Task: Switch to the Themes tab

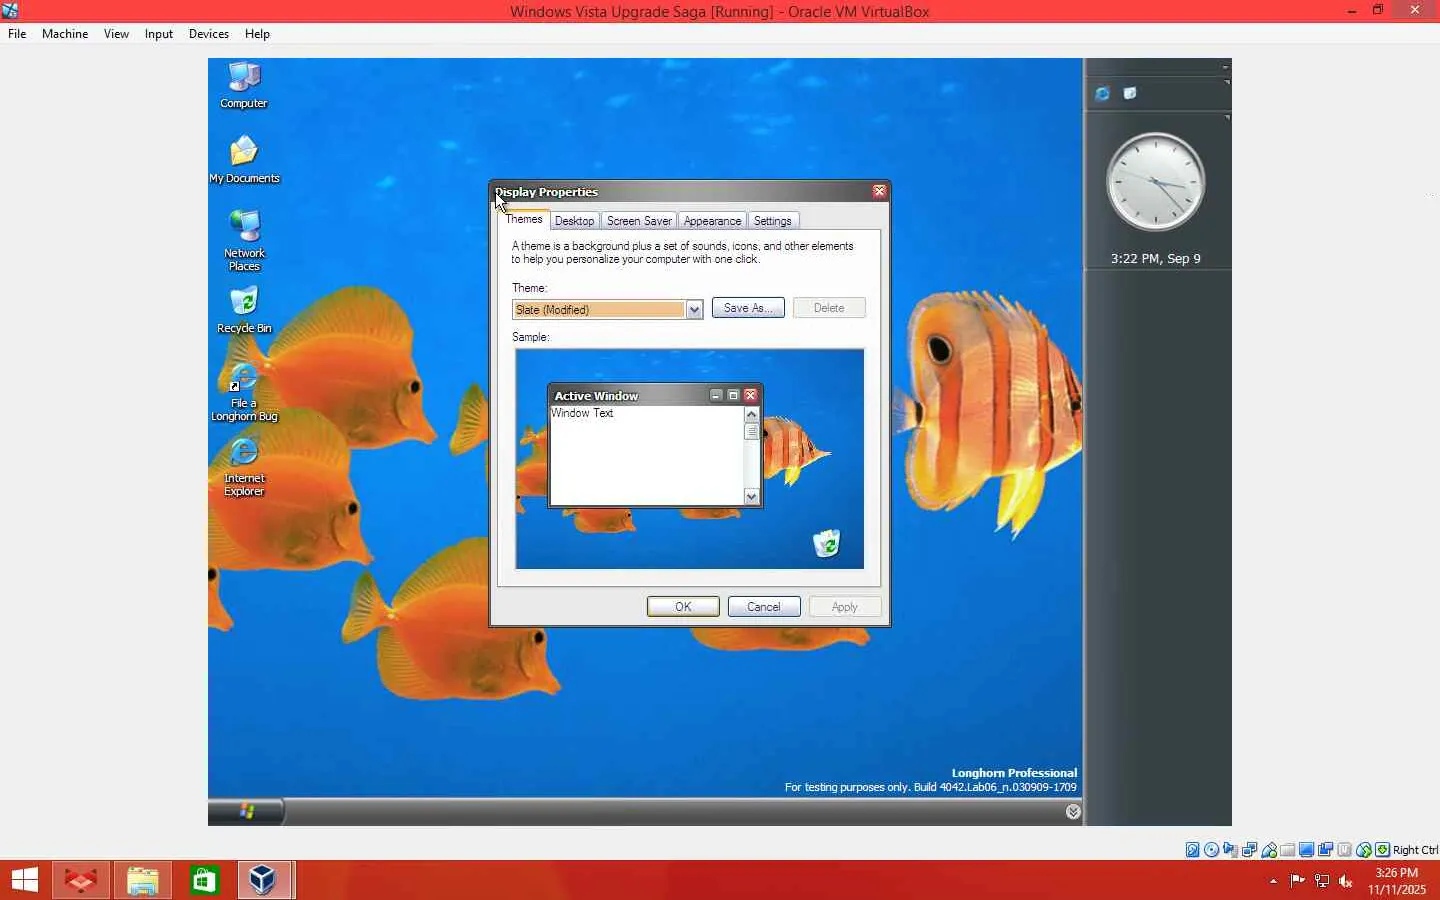Action: tap(524, 219)
